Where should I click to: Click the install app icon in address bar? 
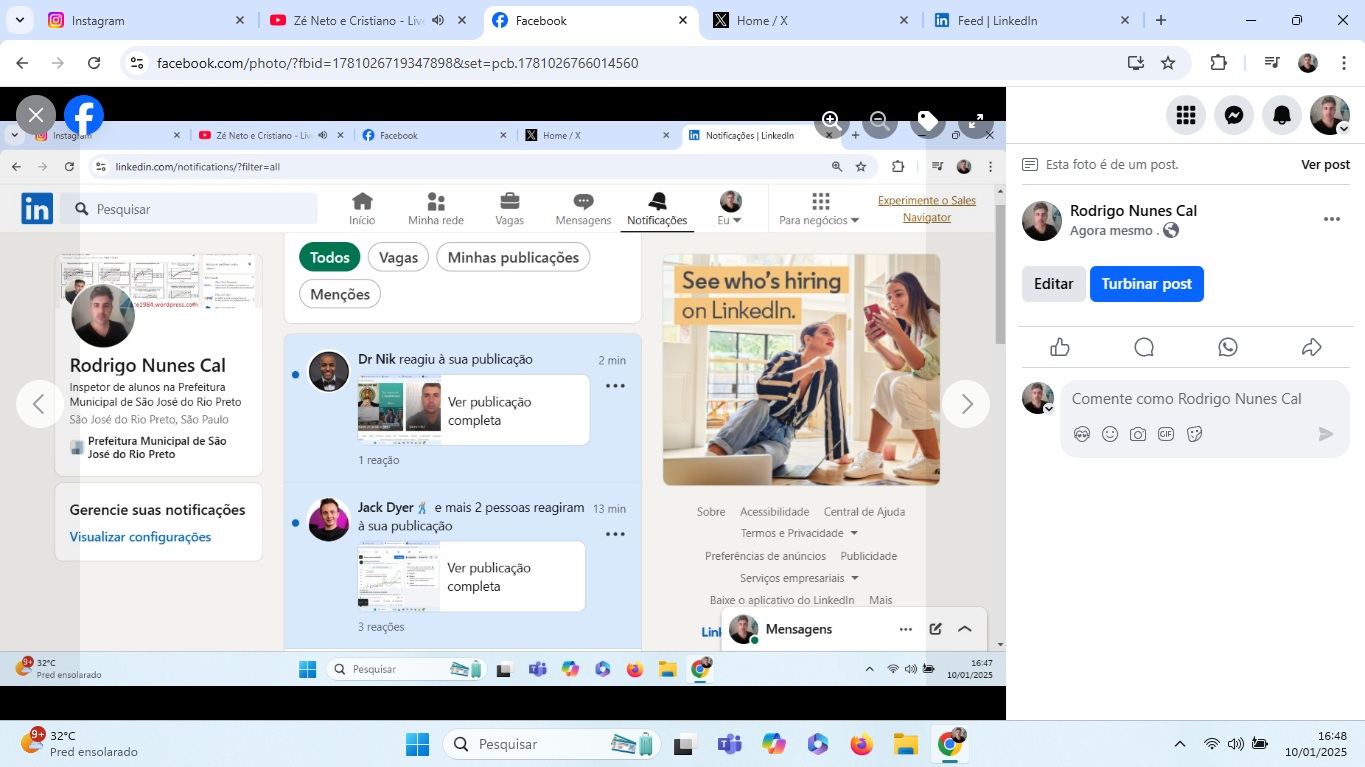coord(1135,63)
